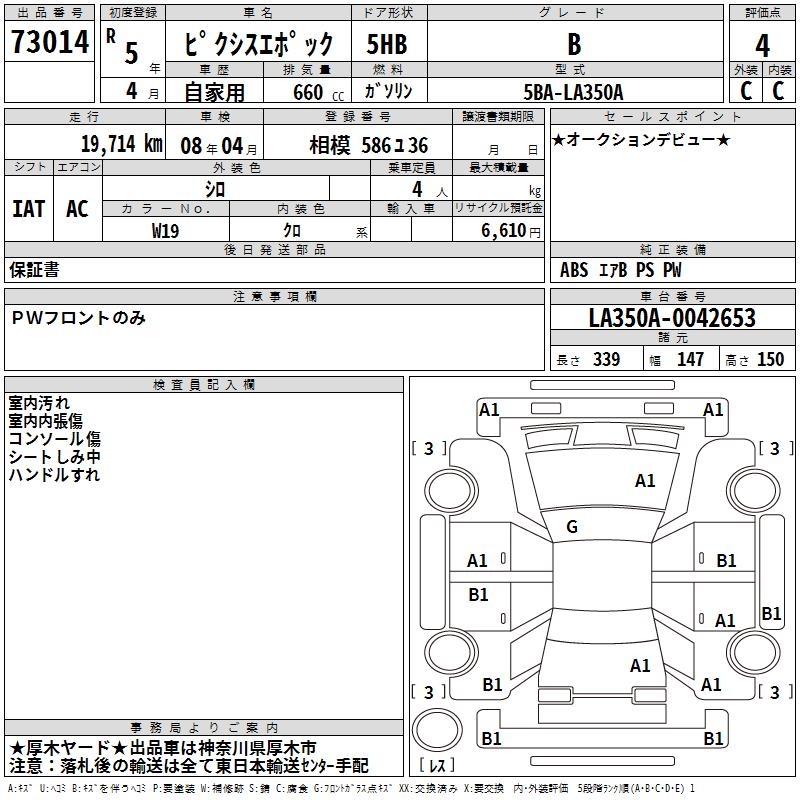The image size is (800, 800).
Task: Click the G mark on the windshield diagram
Action: tap(572, 527)
